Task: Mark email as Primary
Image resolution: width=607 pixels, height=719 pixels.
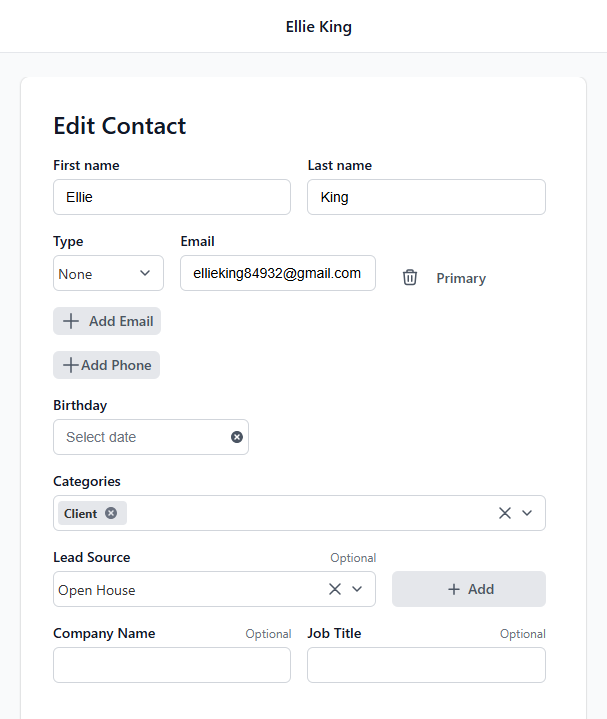Action: (x=461, y=278)
